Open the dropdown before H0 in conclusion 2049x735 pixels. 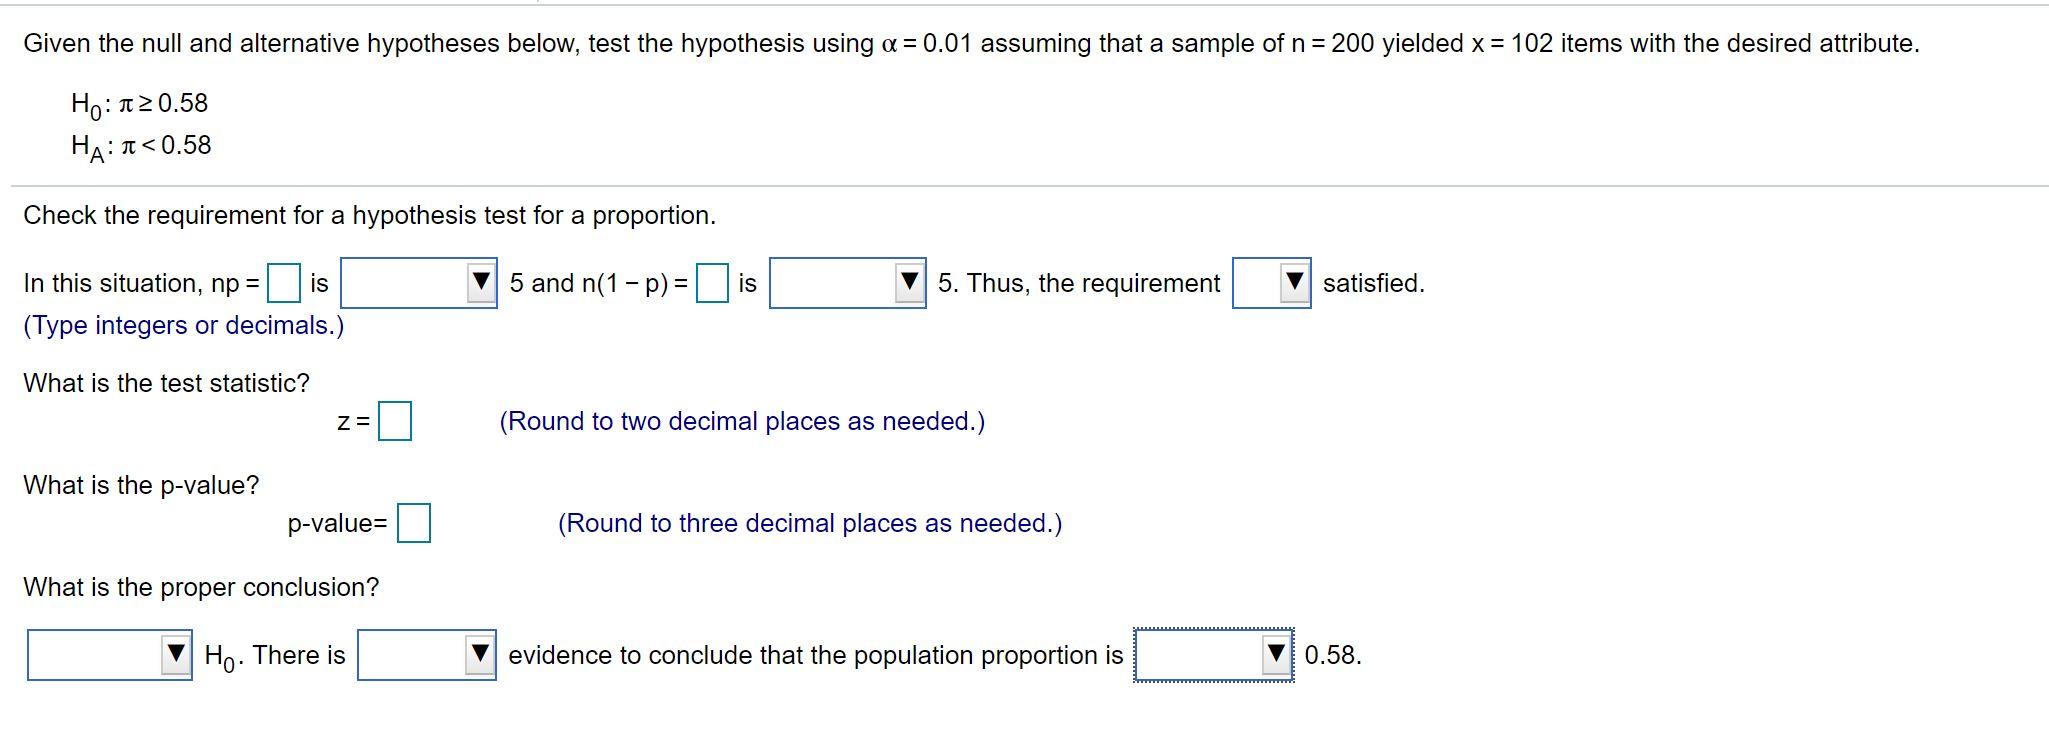coord(109,655)
